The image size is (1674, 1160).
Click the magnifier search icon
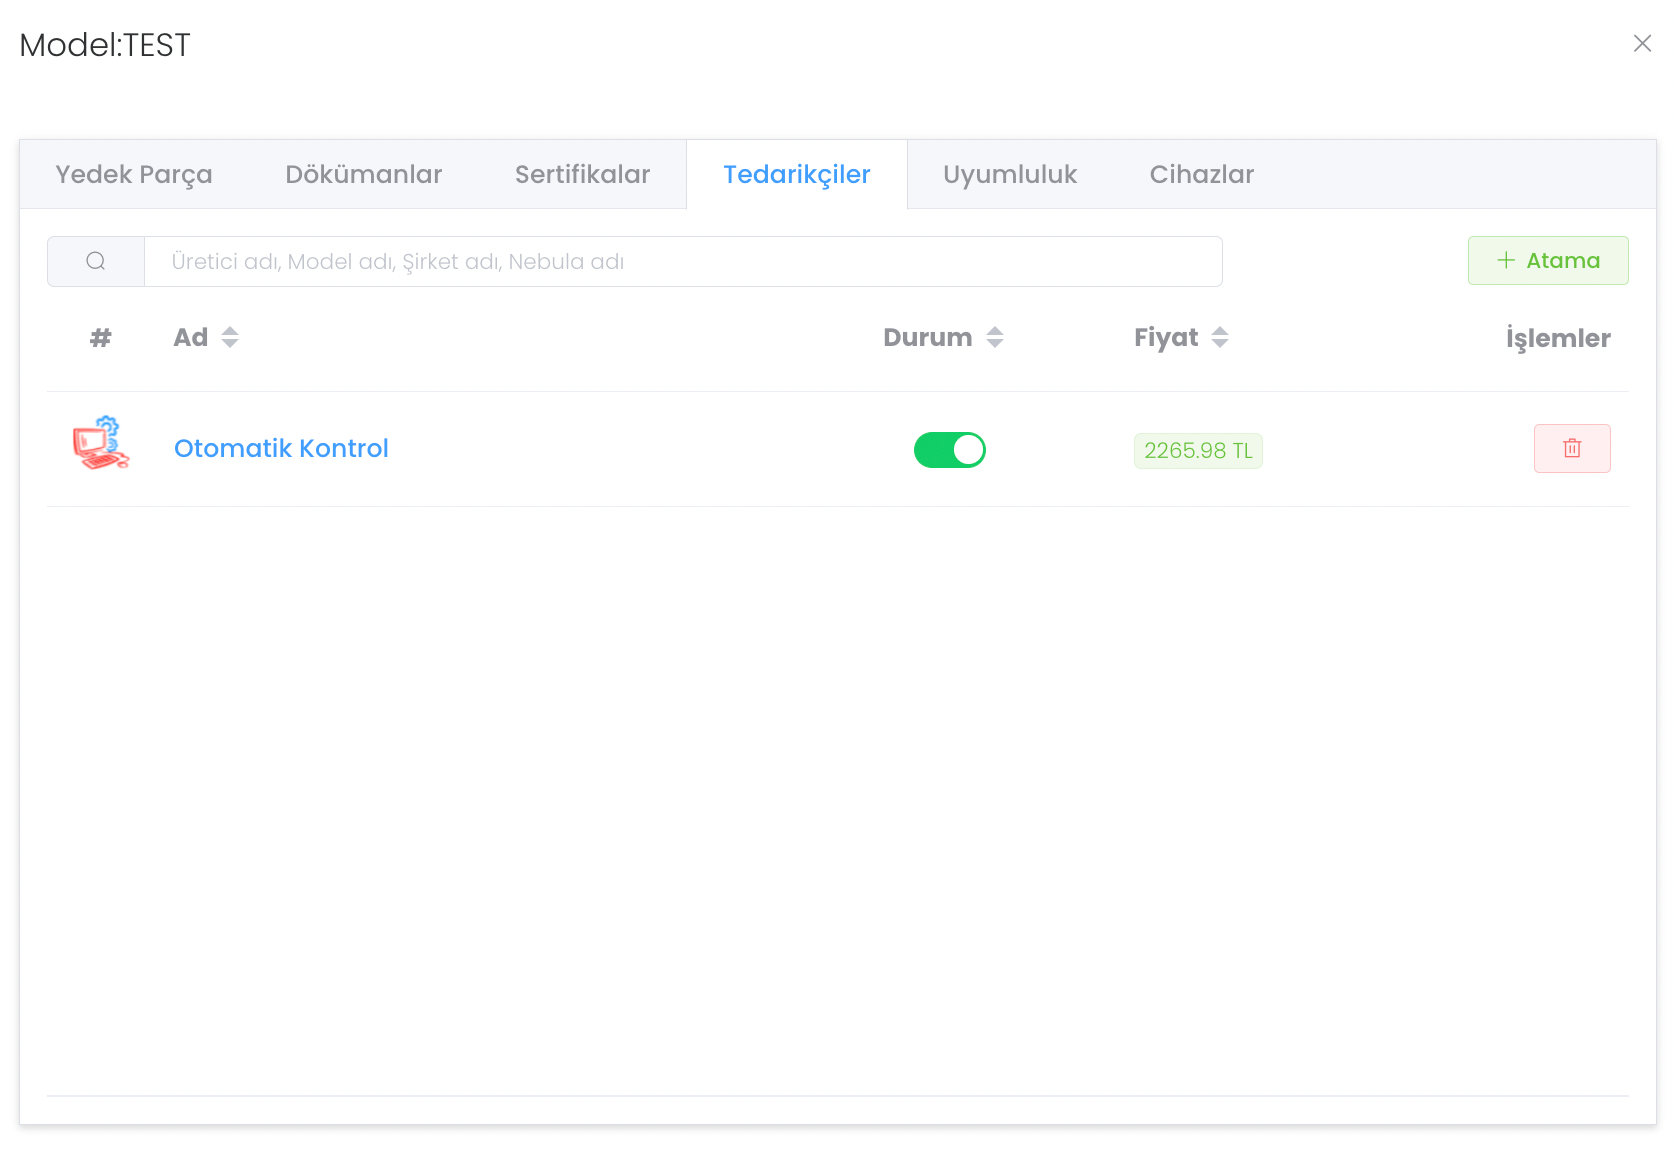point(96,261)
